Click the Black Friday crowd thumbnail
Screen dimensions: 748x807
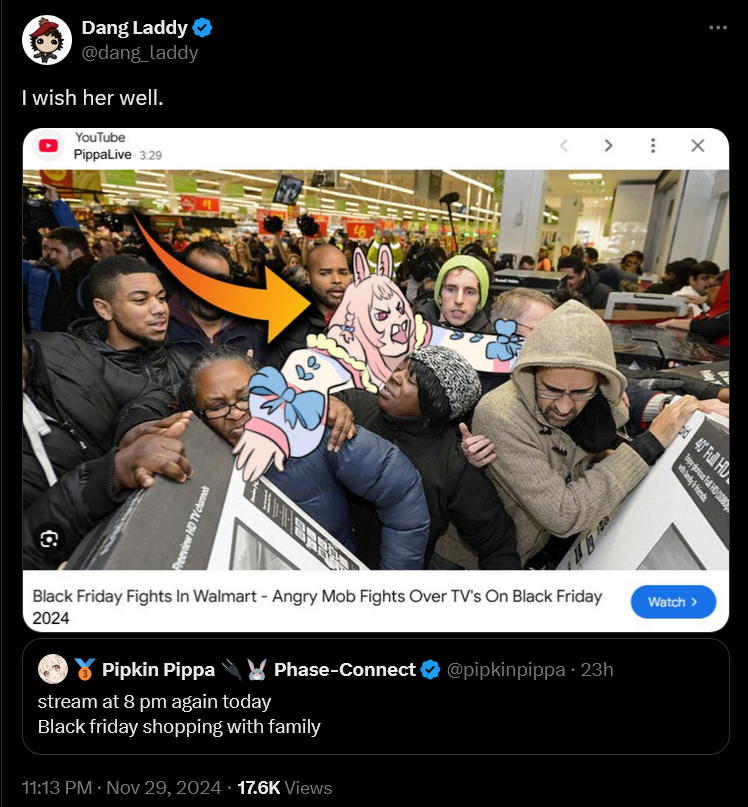coord(376,370)
